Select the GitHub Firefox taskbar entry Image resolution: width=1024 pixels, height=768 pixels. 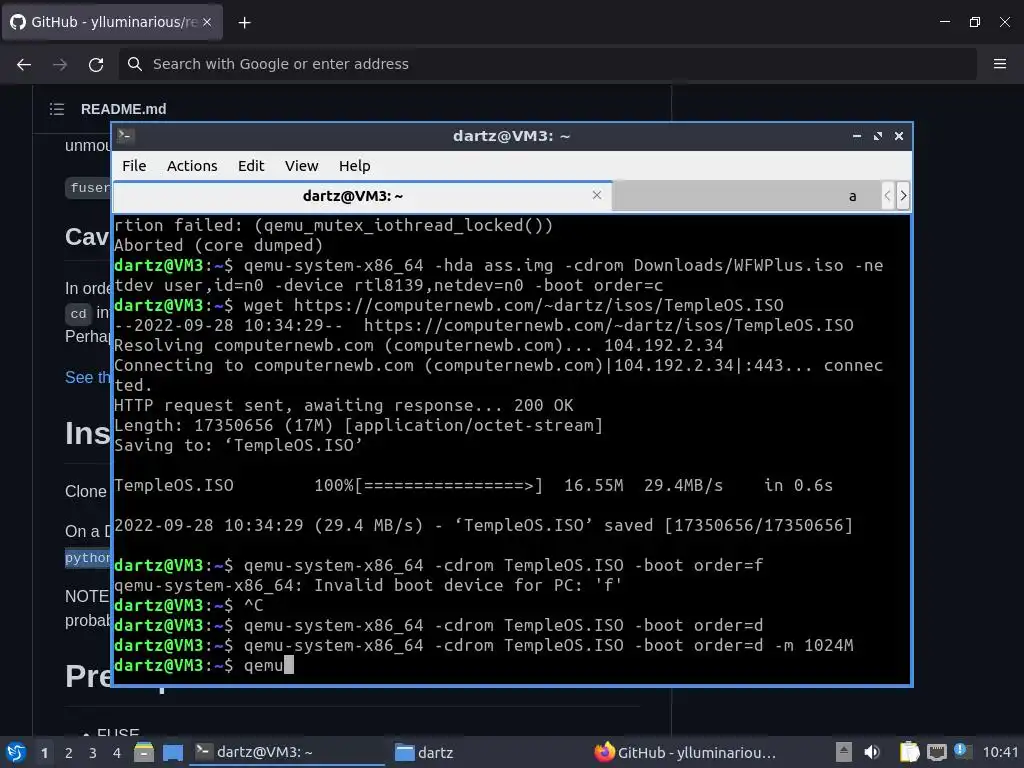[x=686, y=752]
